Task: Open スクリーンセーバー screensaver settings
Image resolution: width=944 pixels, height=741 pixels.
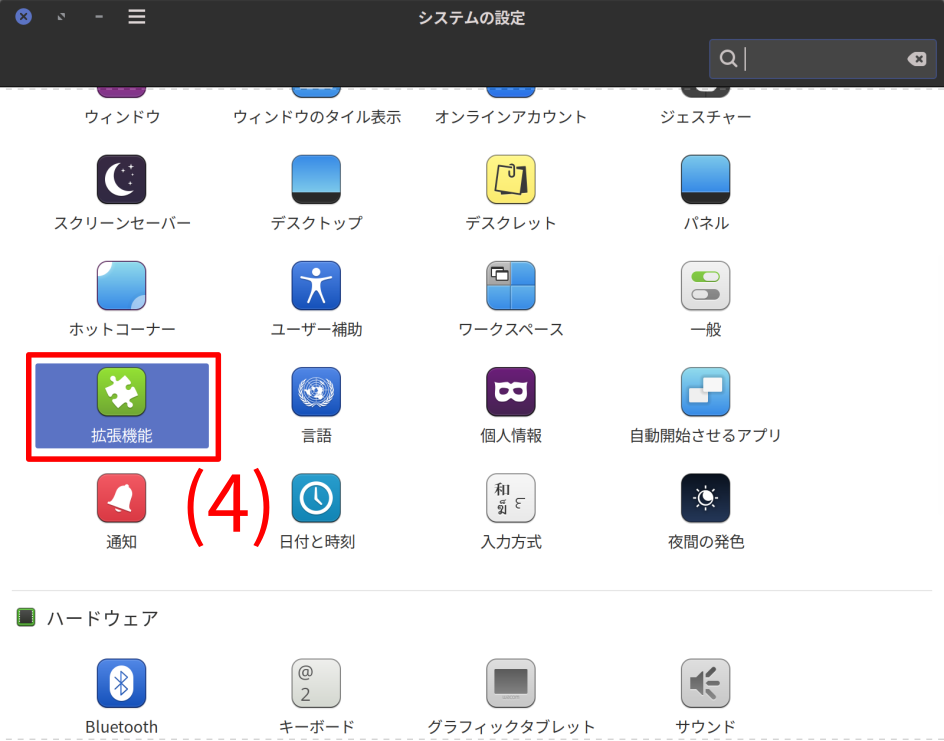Action: (x=121, y=181)
